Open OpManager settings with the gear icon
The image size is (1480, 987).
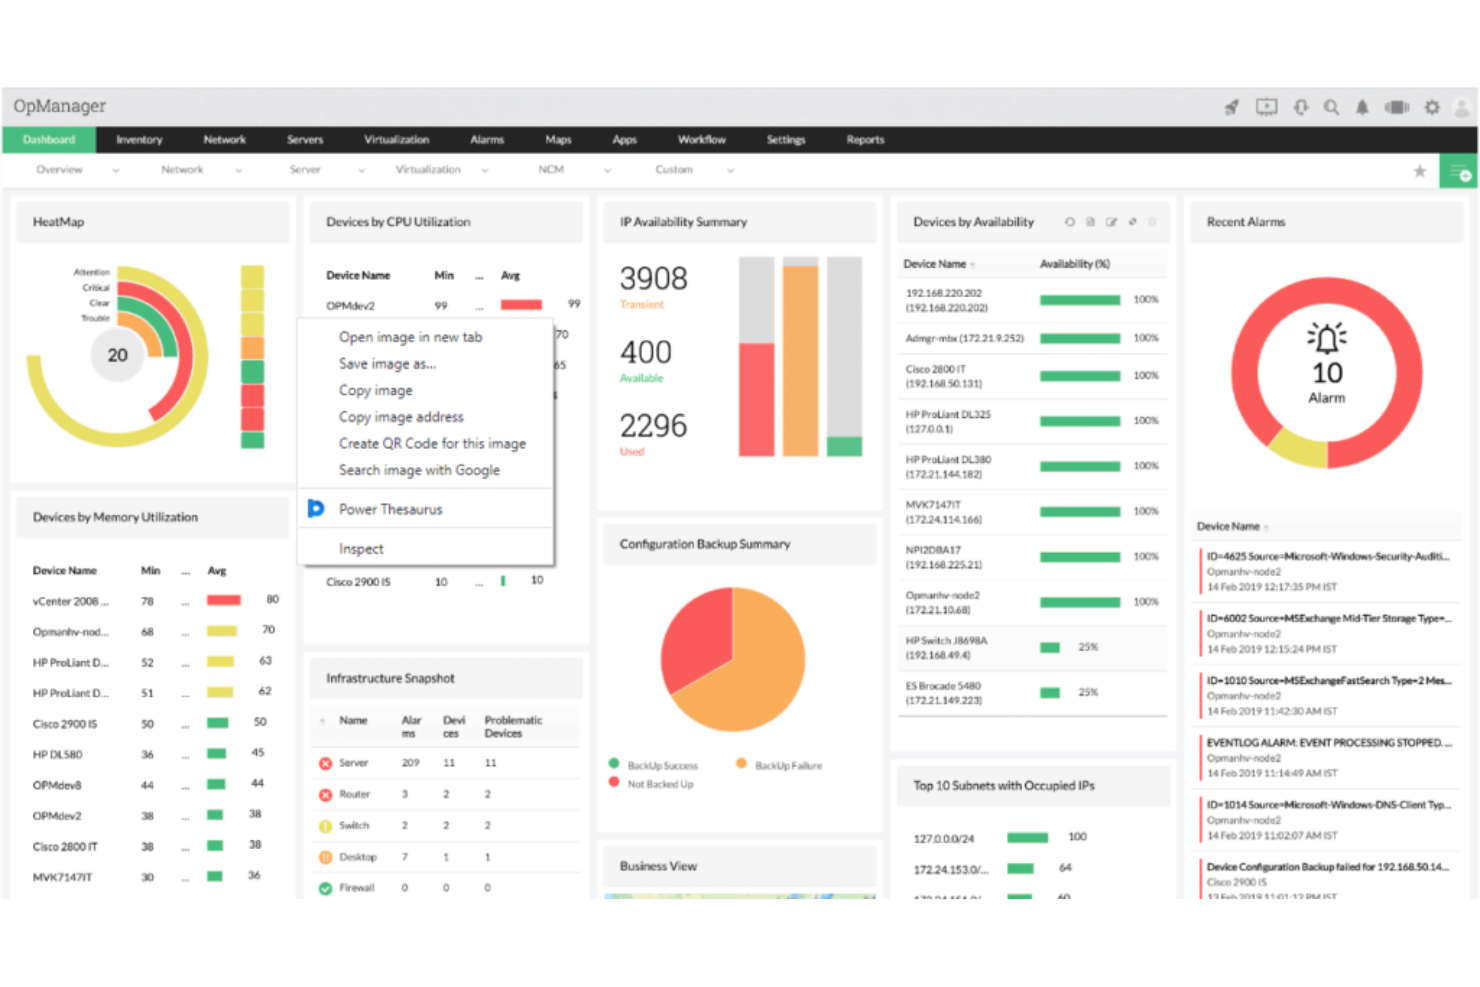1432,107
